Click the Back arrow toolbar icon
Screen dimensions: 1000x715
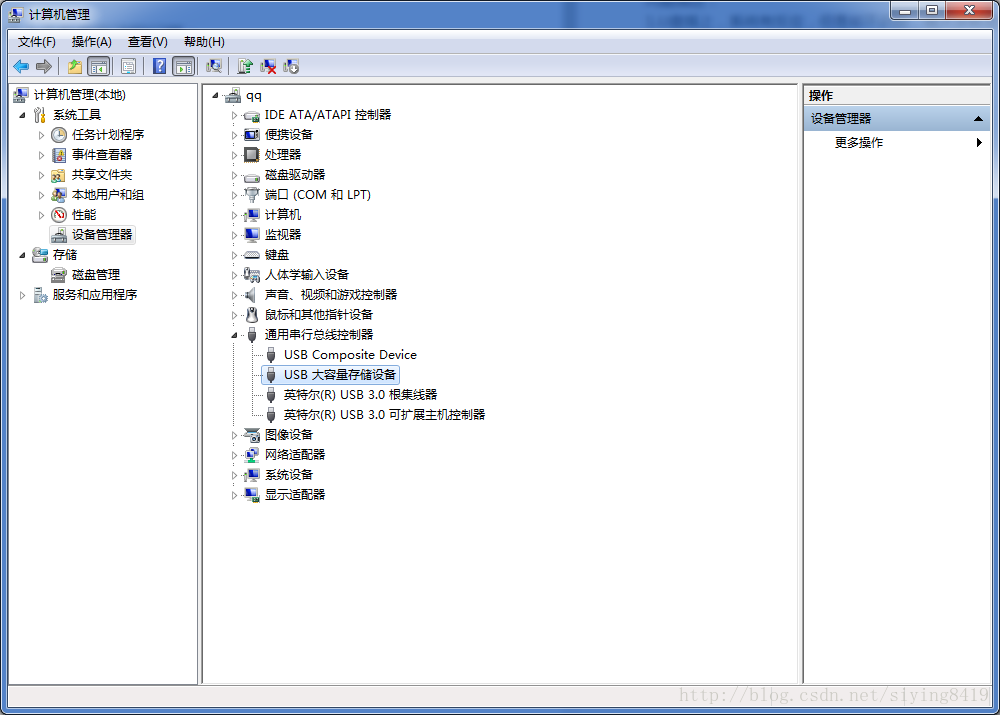tap(21, 66)
